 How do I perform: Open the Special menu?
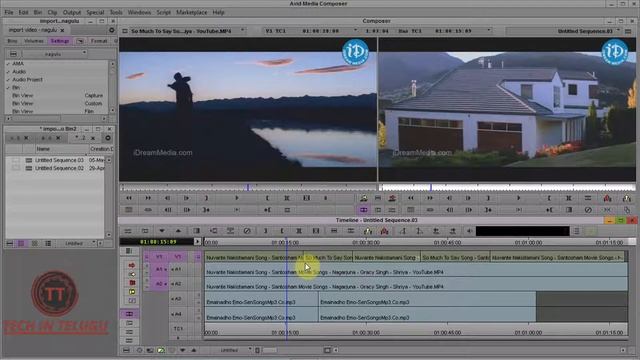tap(95, 13)
